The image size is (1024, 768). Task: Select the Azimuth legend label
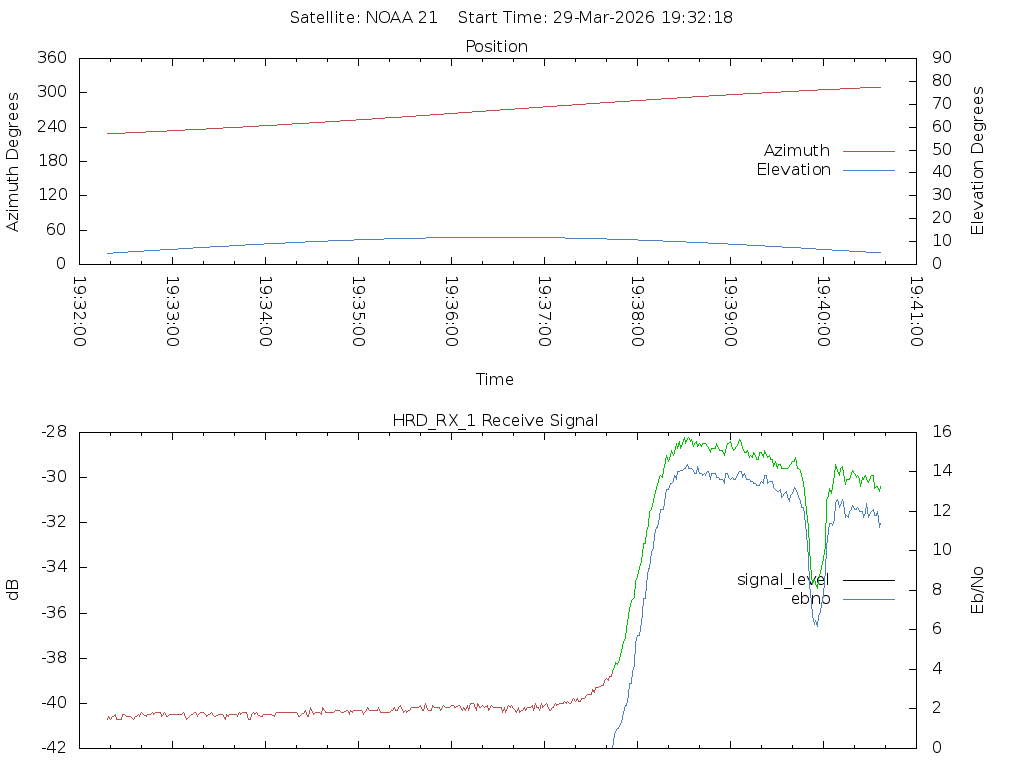click(796, 151)
